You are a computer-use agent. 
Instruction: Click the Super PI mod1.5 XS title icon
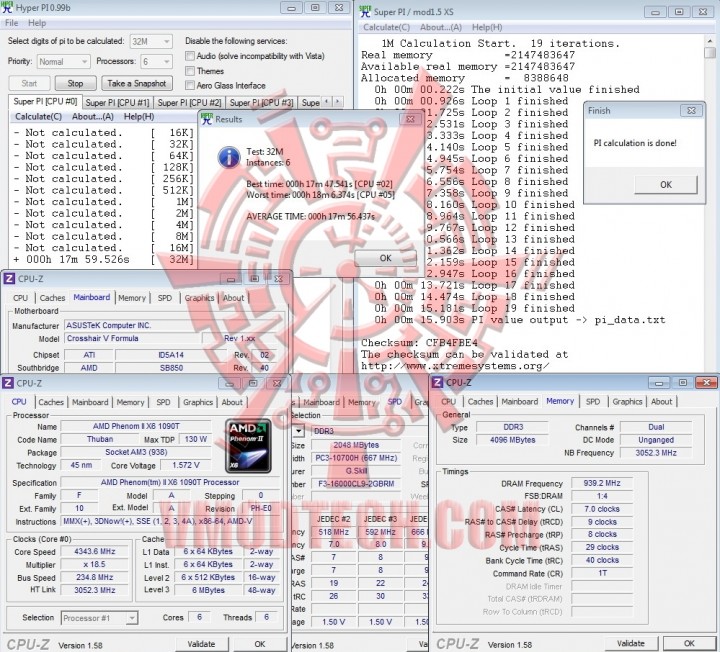(365, 11)
